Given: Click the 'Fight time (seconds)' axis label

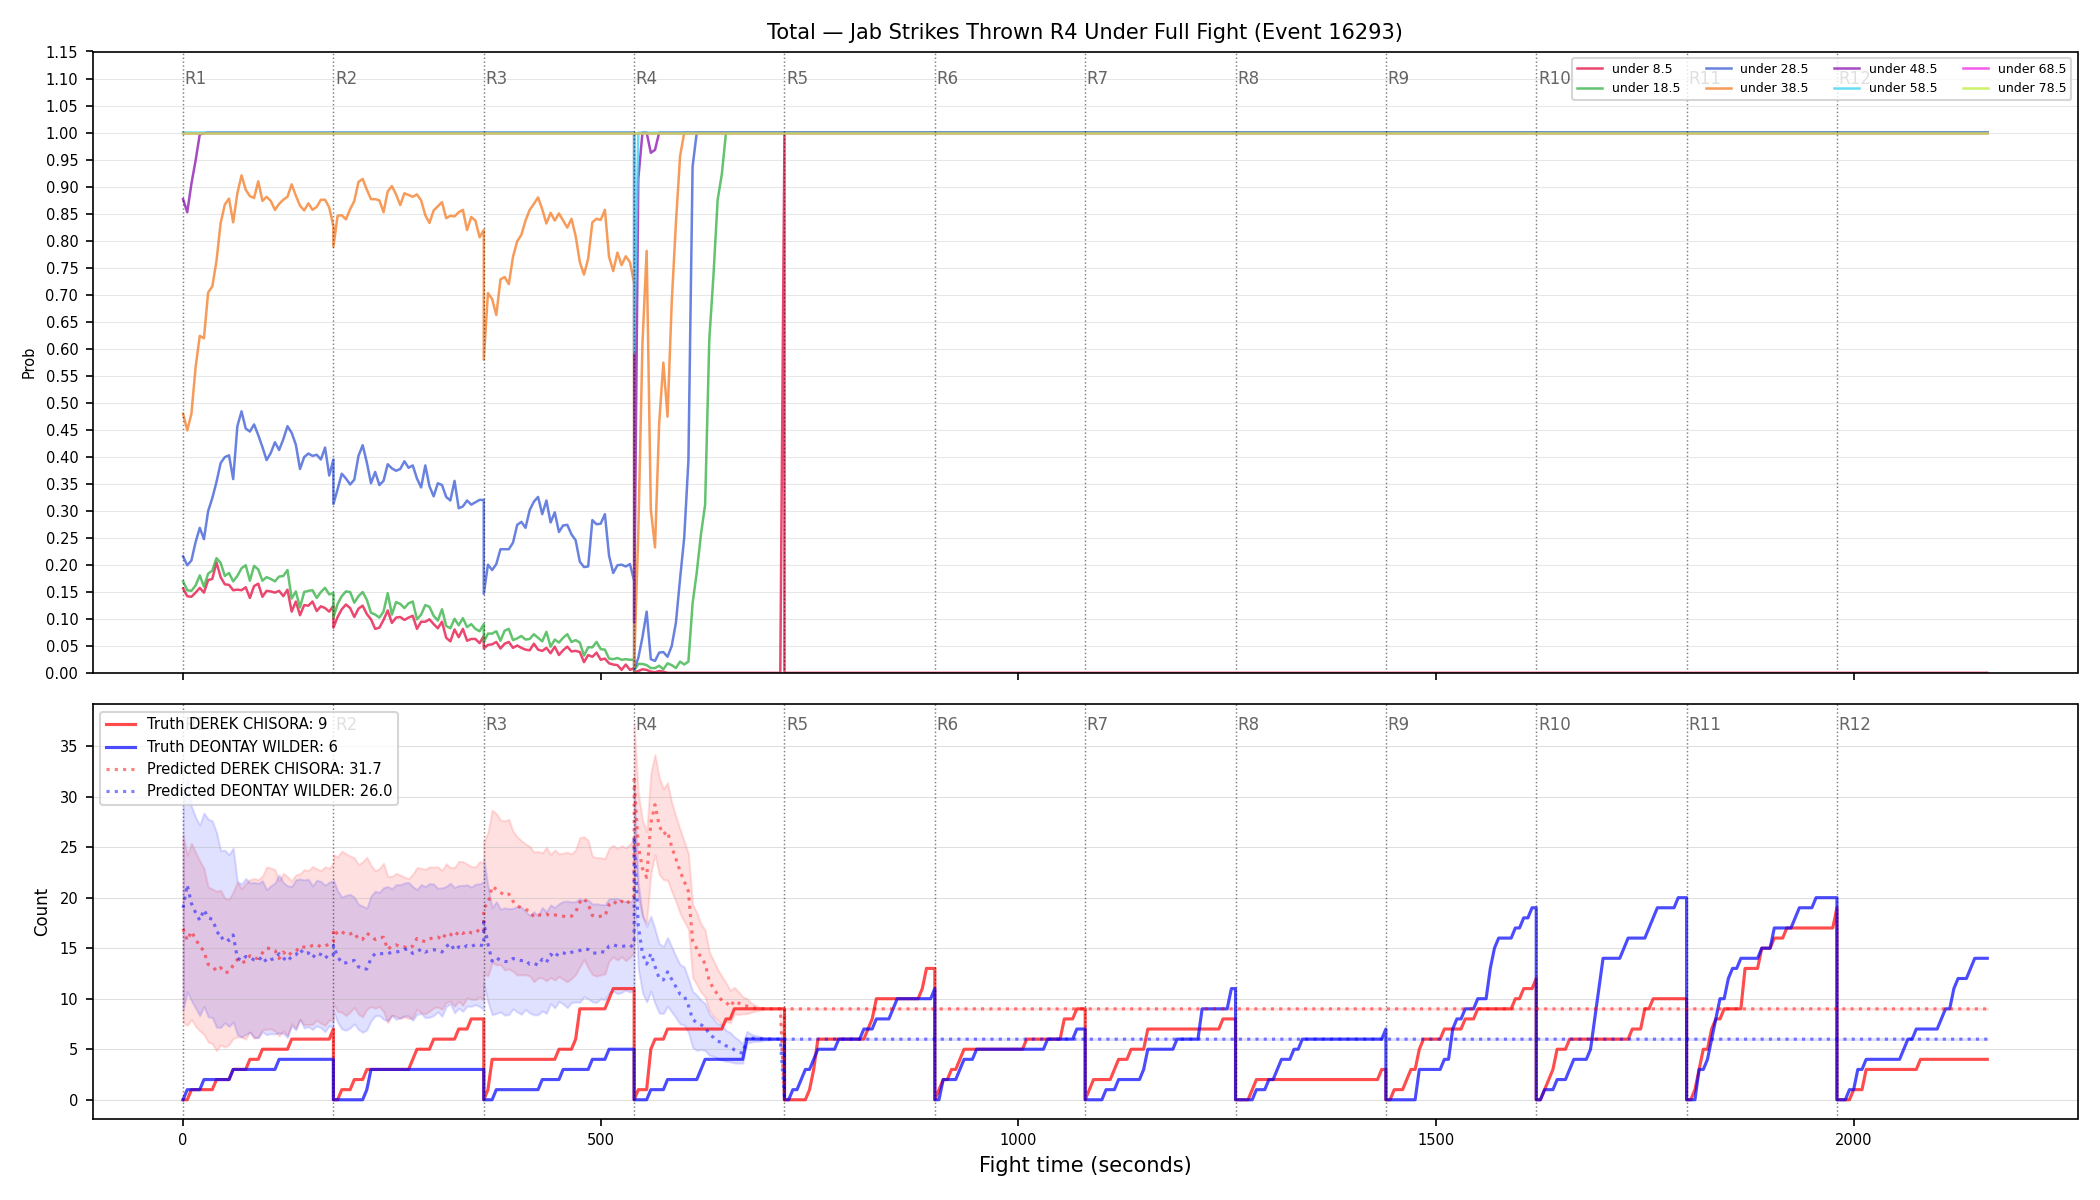Looking at the screenshot, I should (1084, 1165).
